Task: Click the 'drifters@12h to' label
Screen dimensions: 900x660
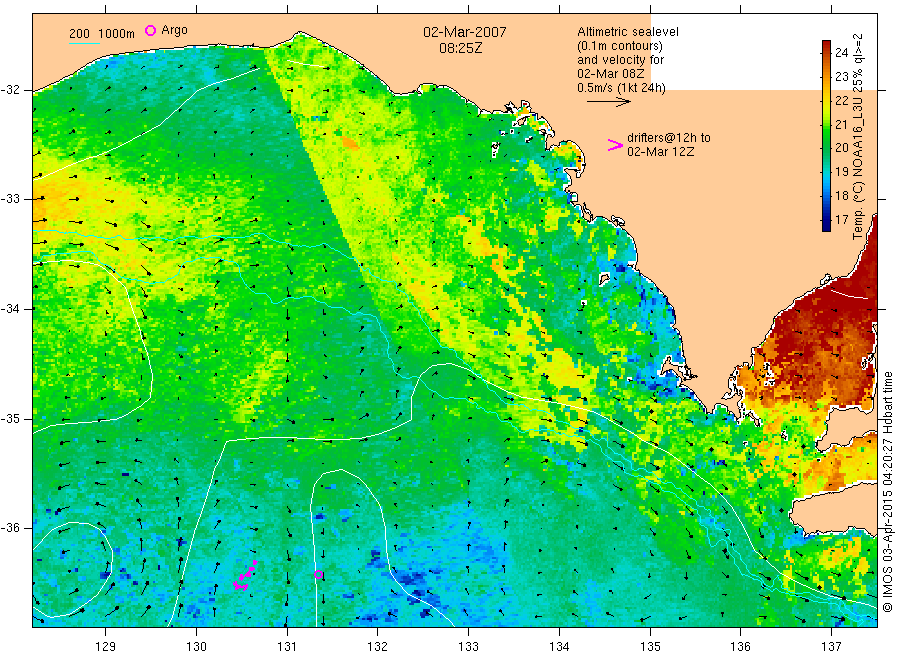Action: 669,138
